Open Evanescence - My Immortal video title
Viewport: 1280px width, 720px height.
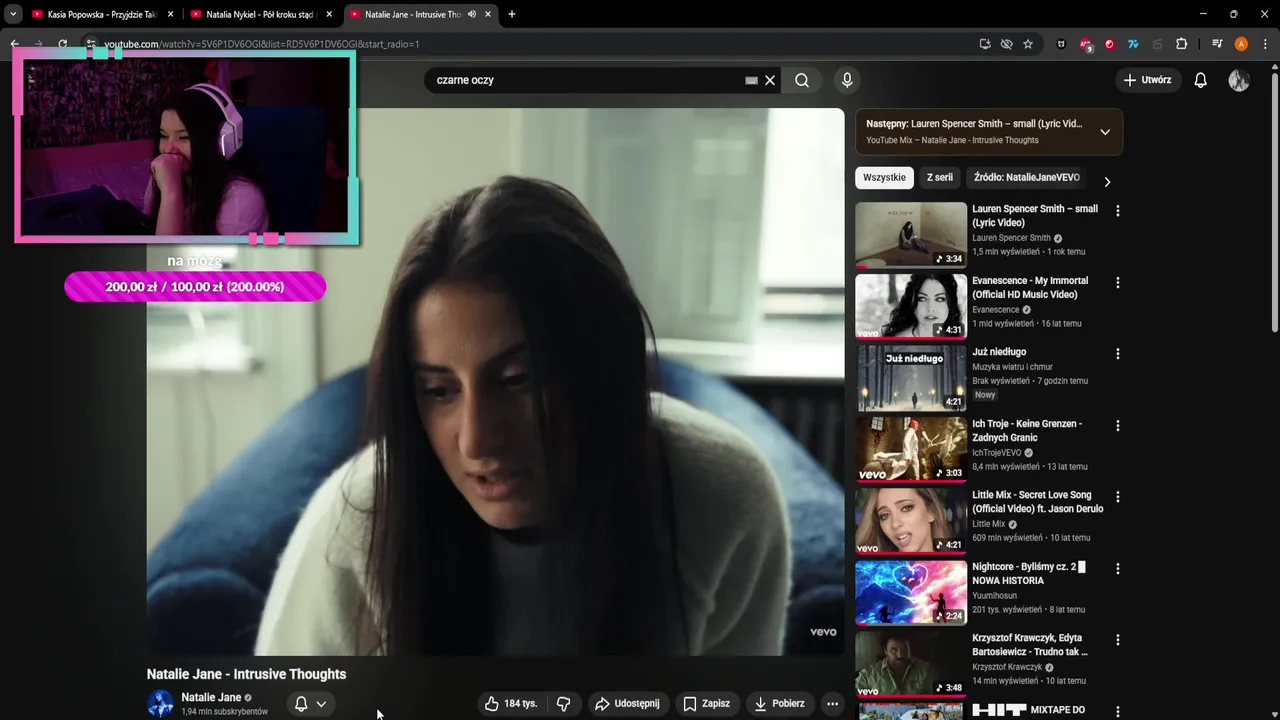(1030, 288)
